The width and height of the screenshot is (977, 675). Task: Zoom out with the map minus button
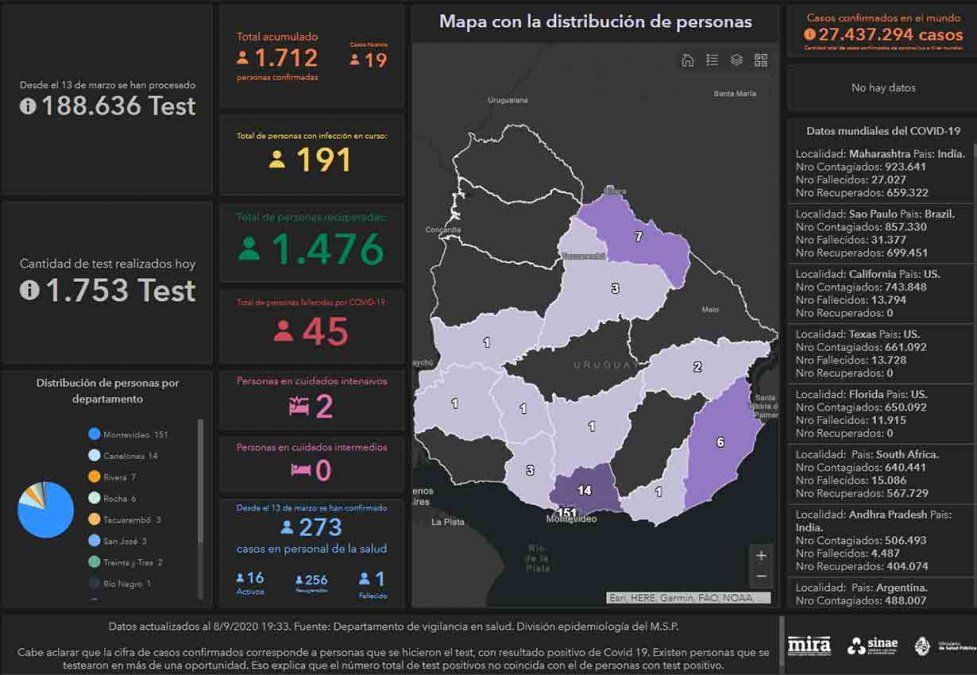[761, 577]
